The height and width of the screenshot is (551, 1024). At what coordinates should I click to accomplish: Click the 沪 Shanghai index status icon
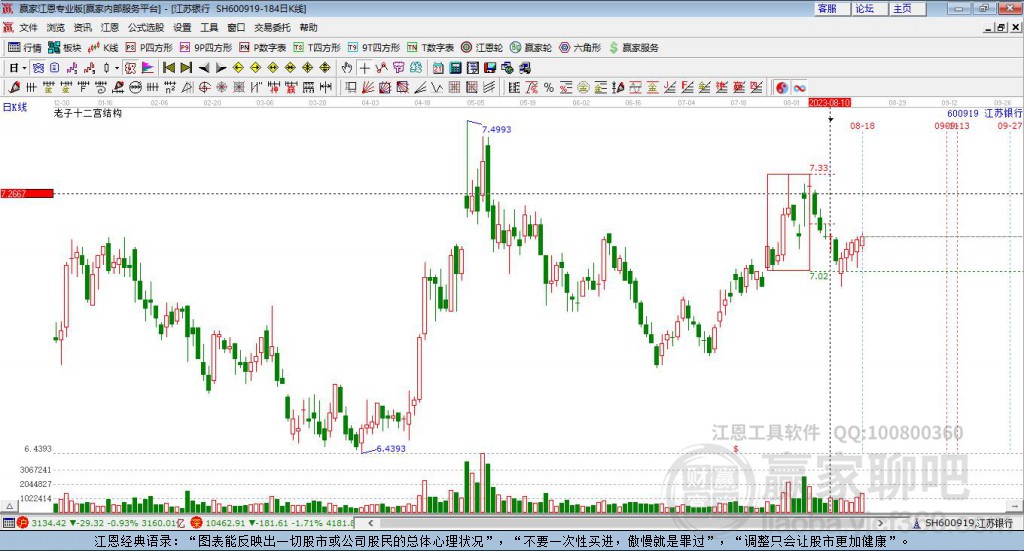click(x=23, y=523)
